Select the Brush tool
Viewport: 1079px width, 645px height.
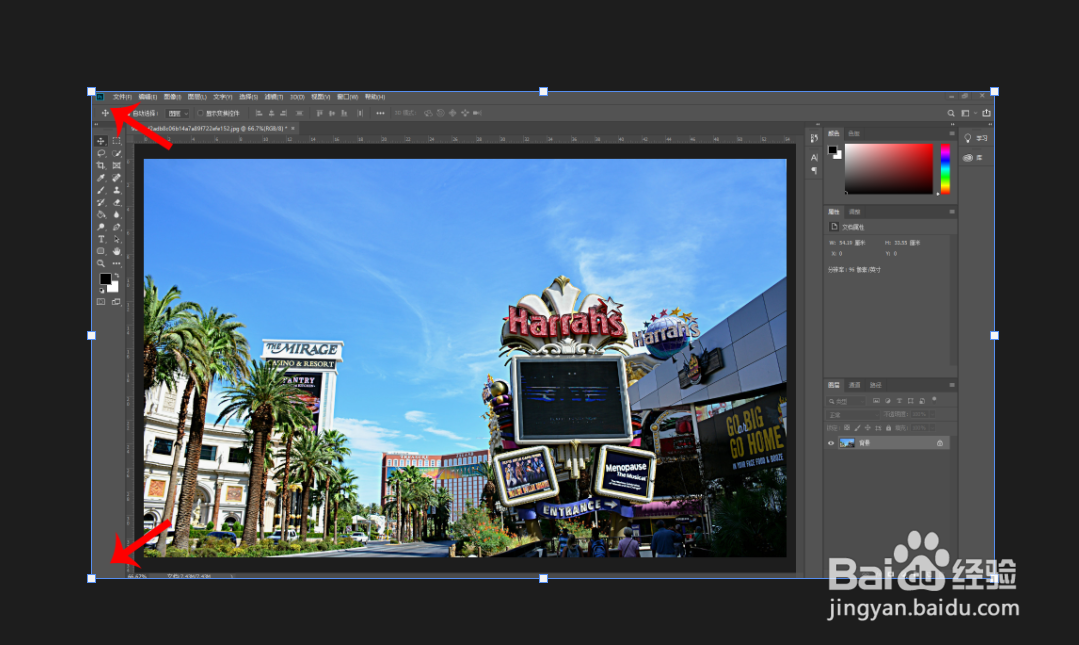tap(101, 190)
